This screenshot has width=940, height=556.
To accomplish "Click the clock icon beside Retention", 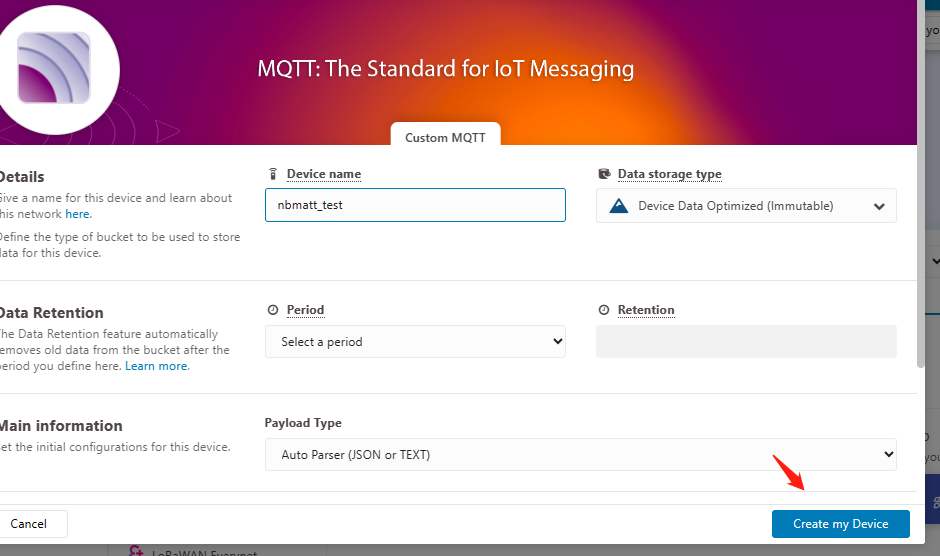I will tap(604, 310).
